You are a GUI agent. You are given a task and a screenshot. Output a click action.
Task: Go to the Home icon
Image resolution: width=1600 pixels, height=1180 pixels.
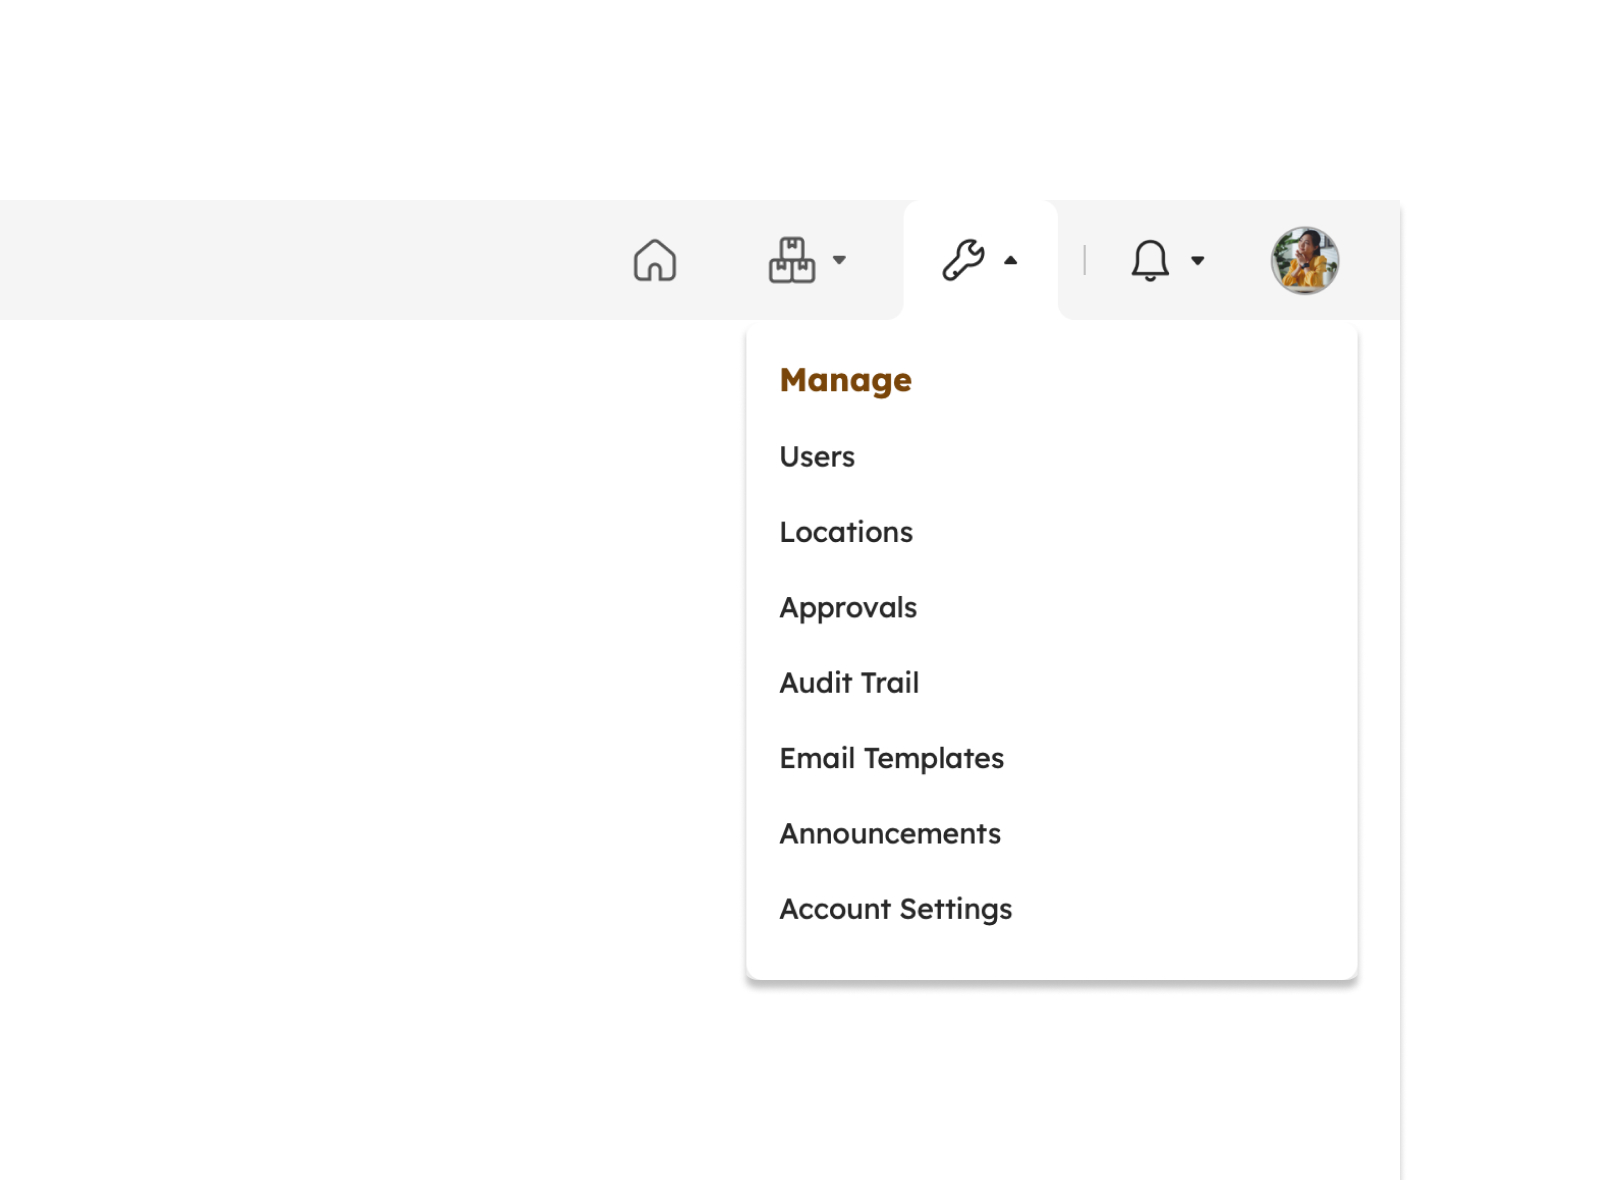point(655,260)
